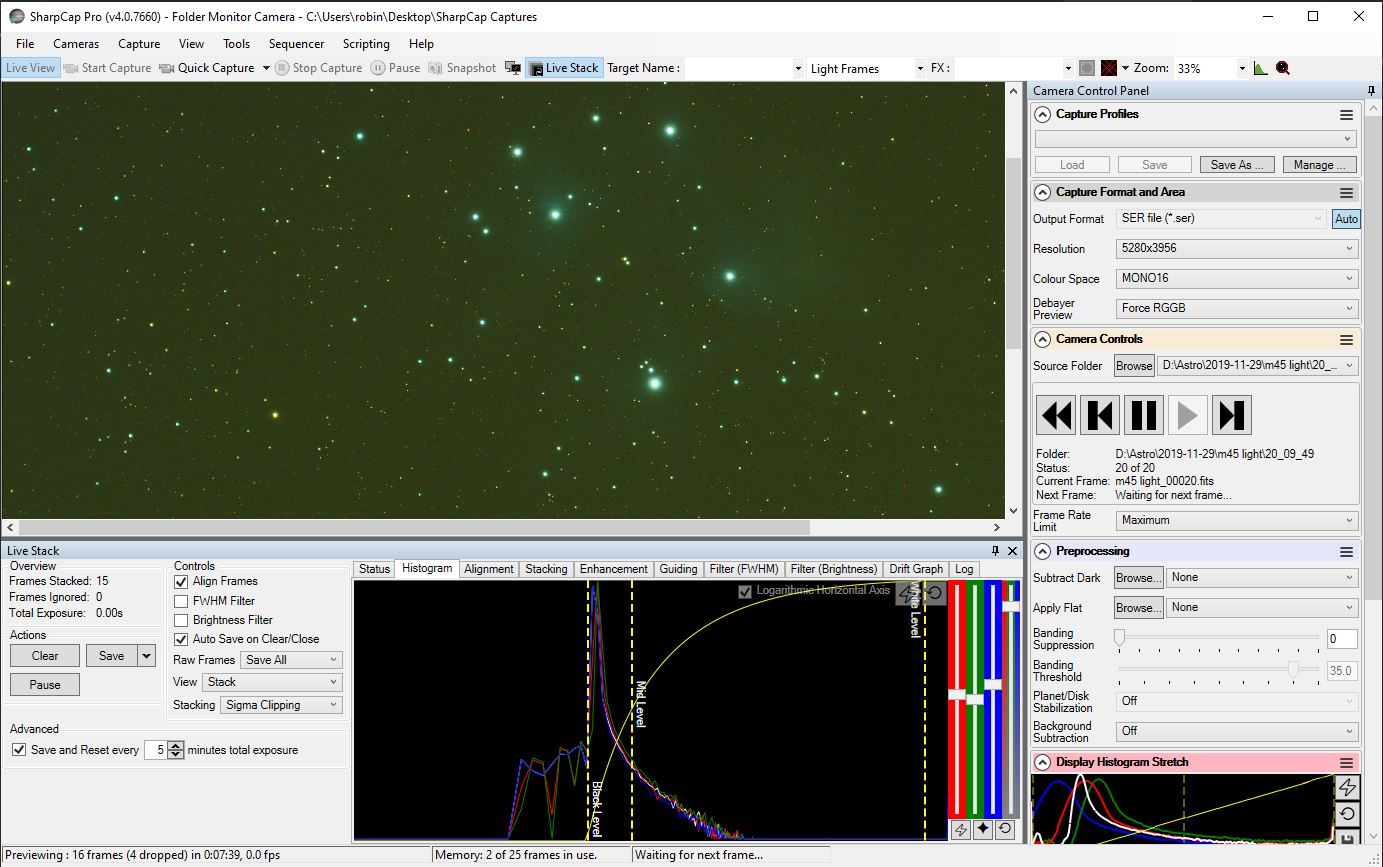Open the Debayer Preview dropdown
This screenshot has height=867, width=1383.
1236,308
